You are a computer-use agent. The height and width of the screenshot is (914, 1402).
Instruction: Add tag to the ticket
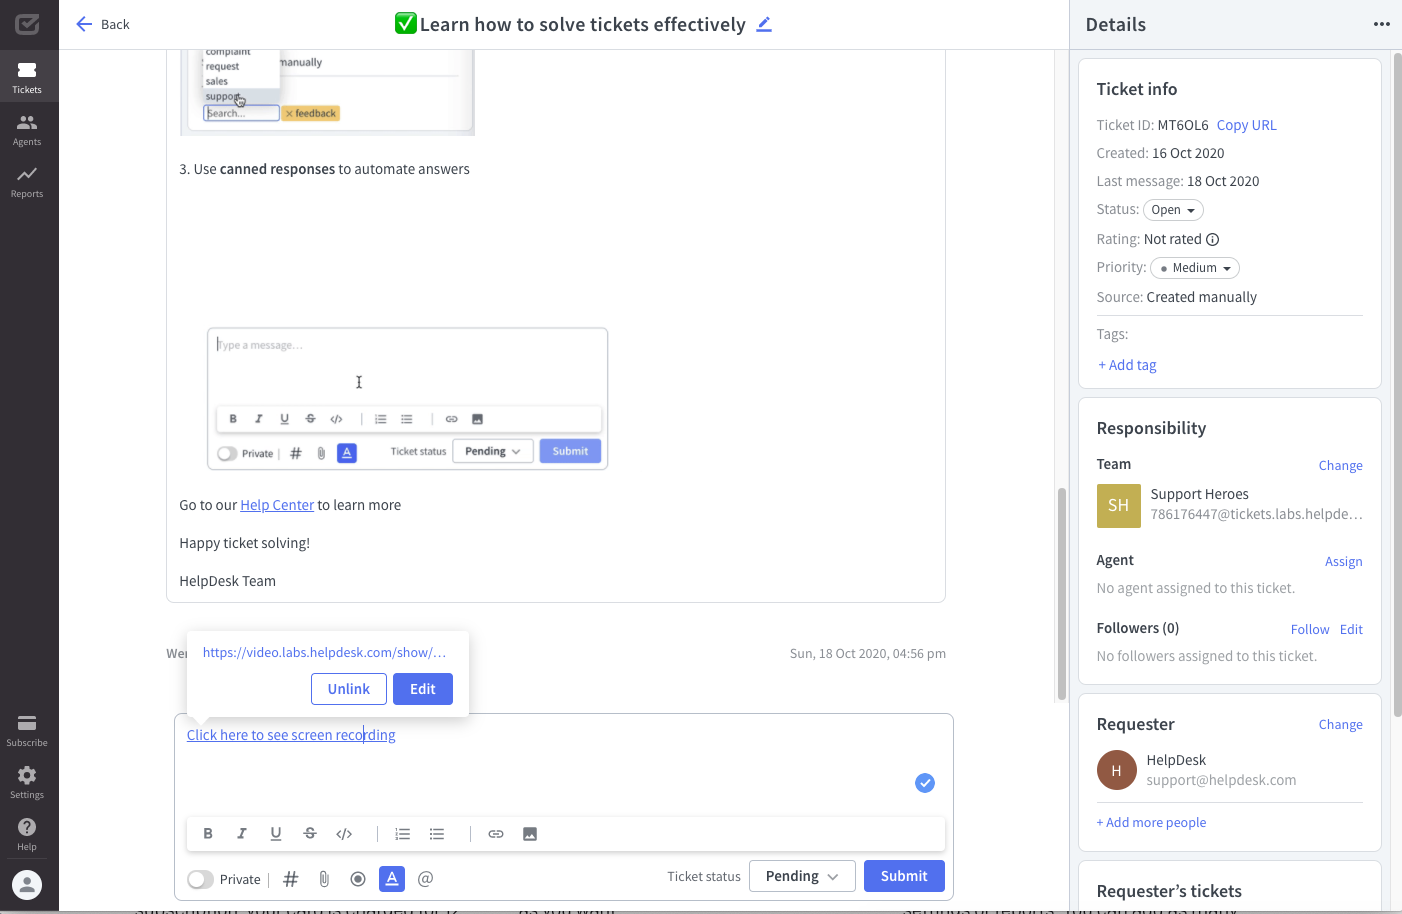click(1127, 365)
